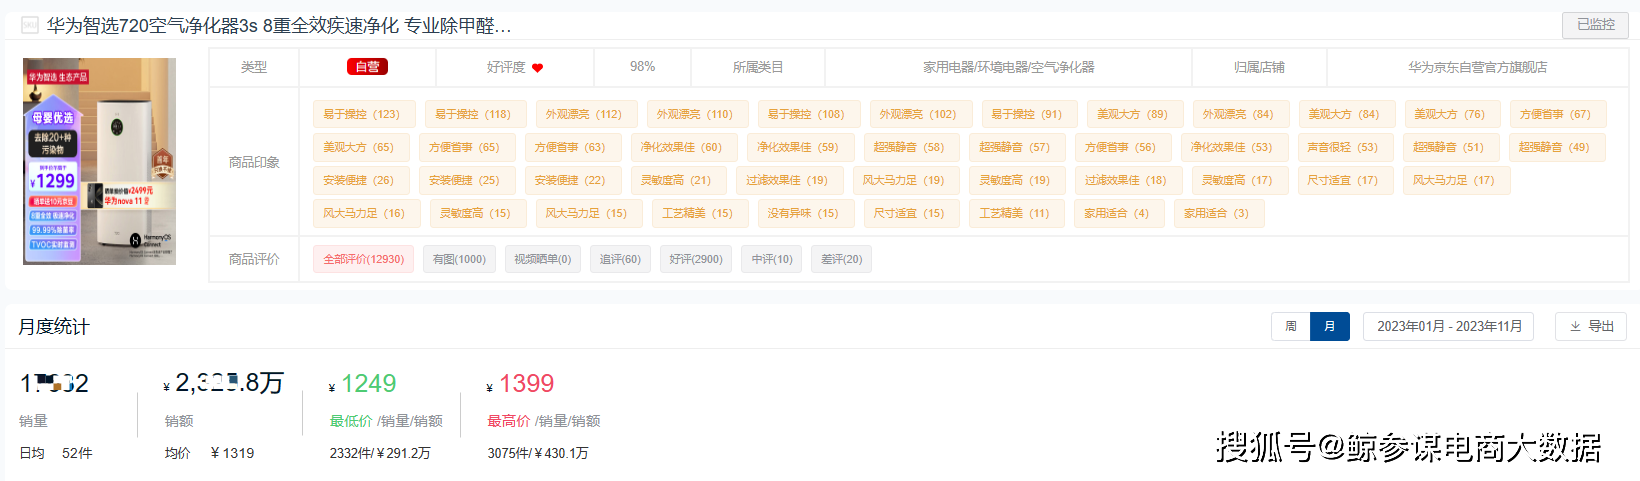Image resolution: width=1640 pixels, height=481 pixels.
Task: Click the category path 家用电器/环境电器/空气净化器
Action: [x=1008, y=67]
